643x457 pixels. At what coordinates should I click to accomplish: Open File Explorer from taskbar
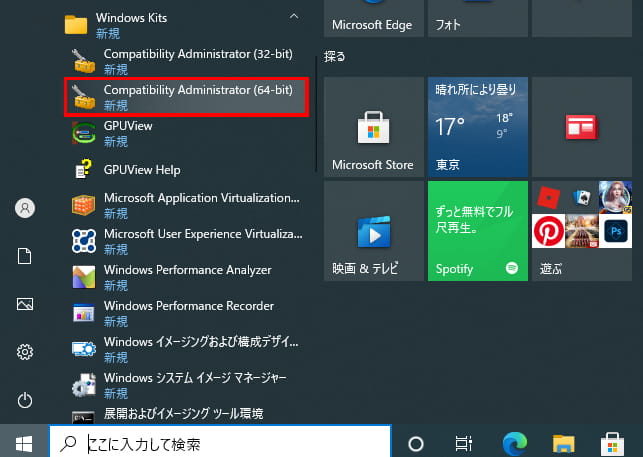[x=563, y=443]
